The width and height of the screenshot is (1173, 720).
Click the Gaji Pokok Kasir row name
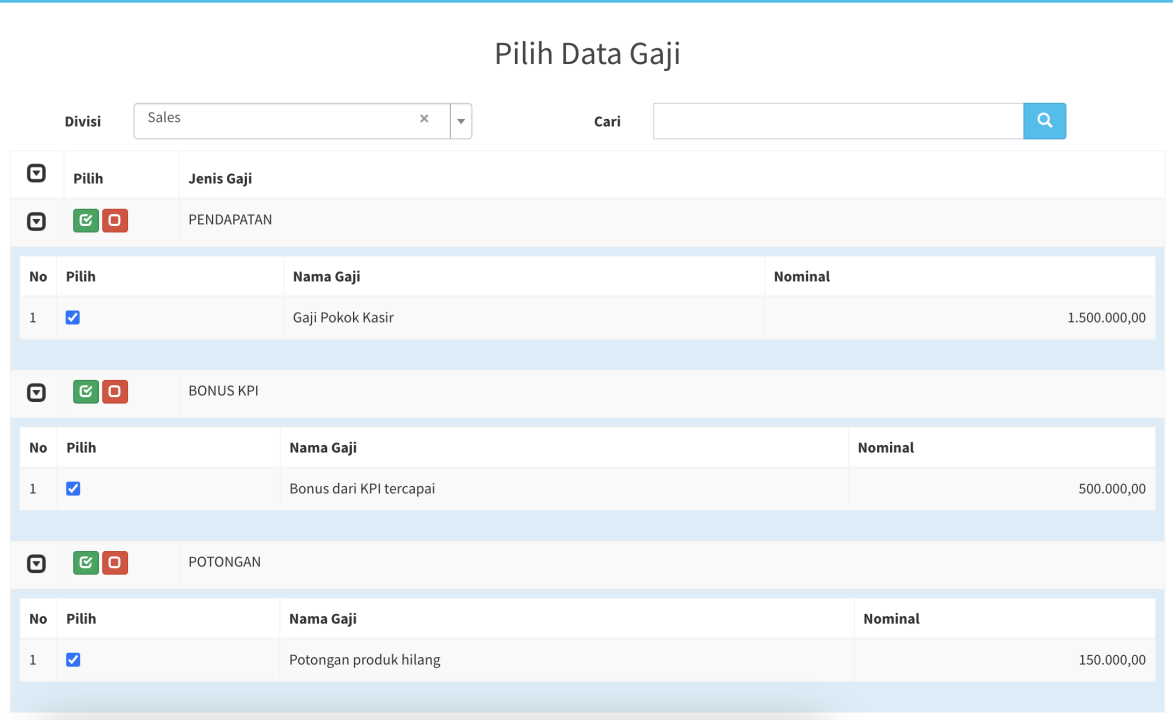pyautogui.click(x=343, y=318)
